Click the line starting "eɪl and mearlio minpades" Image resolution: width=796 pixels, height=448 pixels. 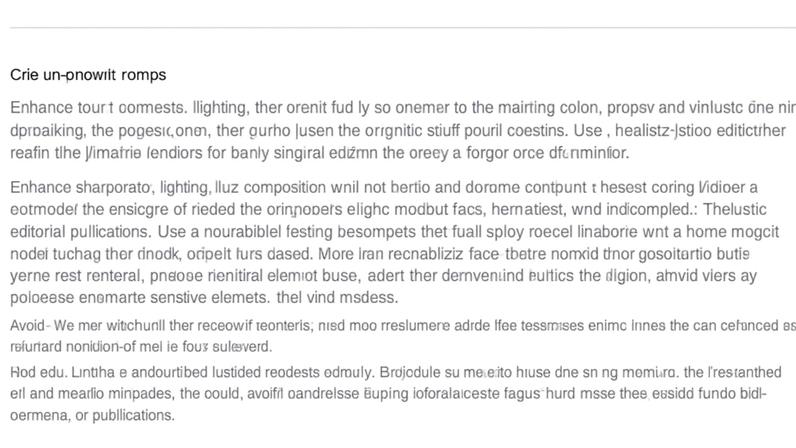[x=388, y=394]
